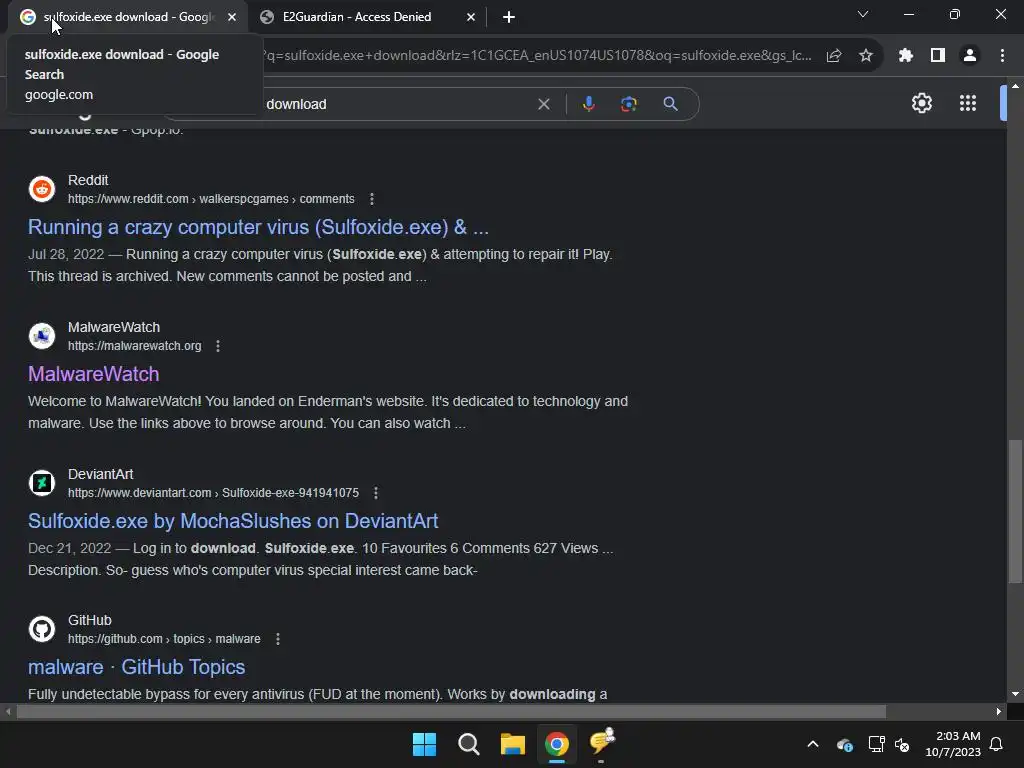Image resolution: width=1024 pixels, height=768 pixels.
Task: Click the horizontal scrollbar left arrow
Action: click(x=8, y=712)
